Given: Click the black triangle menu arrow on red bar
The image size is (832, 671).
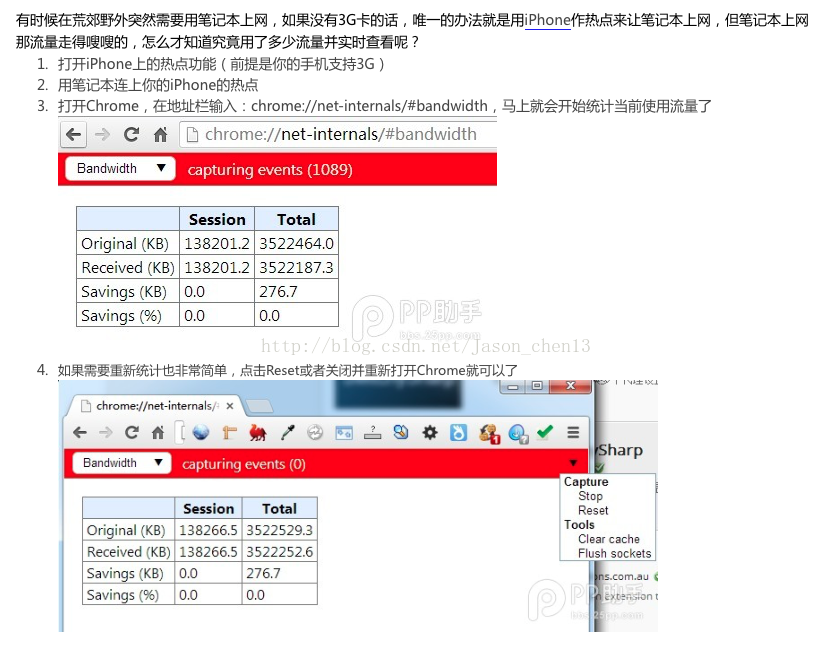Looking at the screenshot, I should point(573,463).
